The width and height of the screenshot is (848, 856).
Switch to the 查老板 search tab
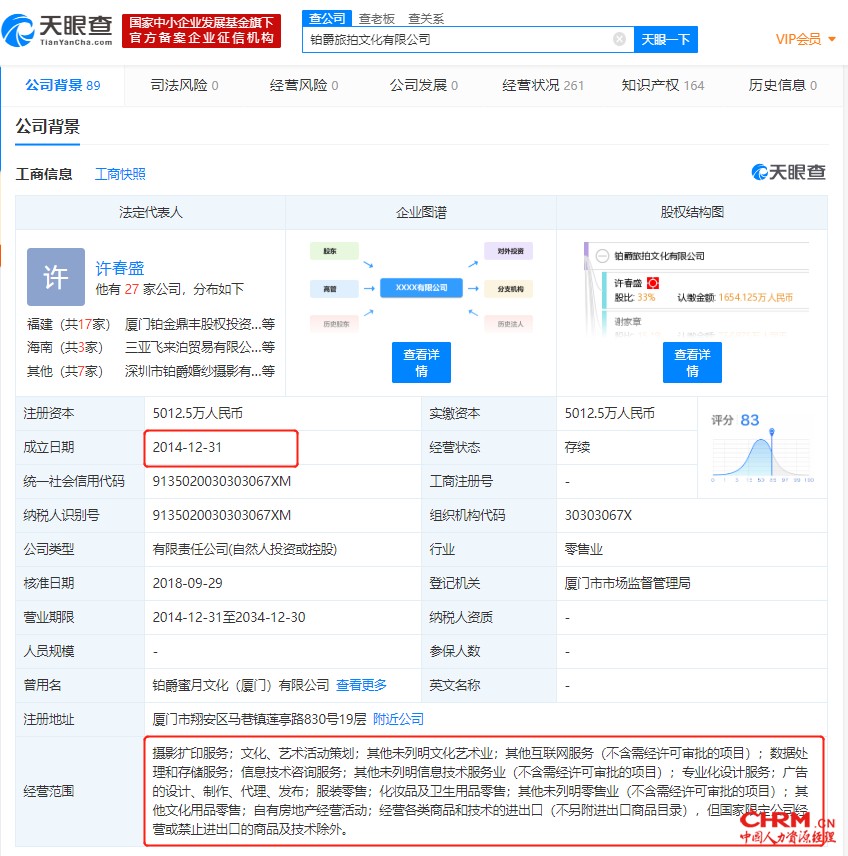(377, 18)
